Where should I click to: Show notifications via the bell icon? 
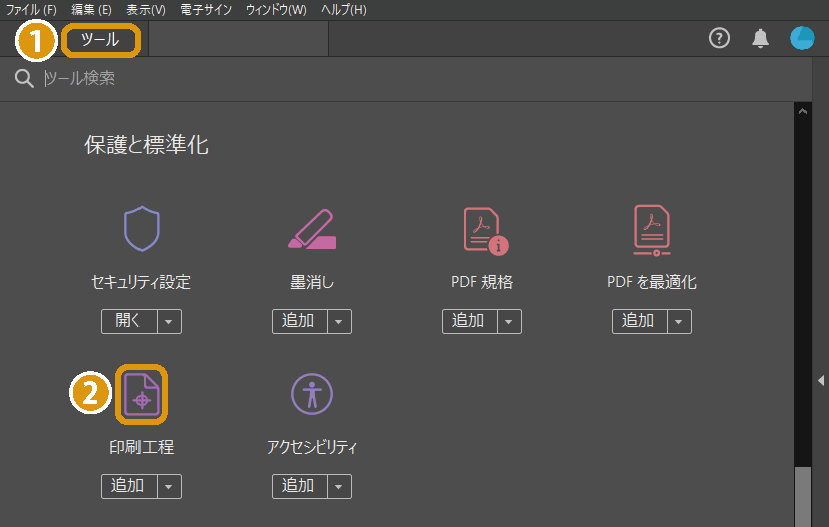(x=760, y=38)
